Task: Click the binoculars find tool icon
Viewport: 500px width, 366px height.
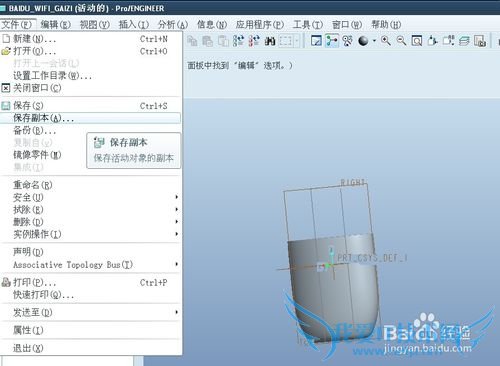Action: click(x=270, y=41)
